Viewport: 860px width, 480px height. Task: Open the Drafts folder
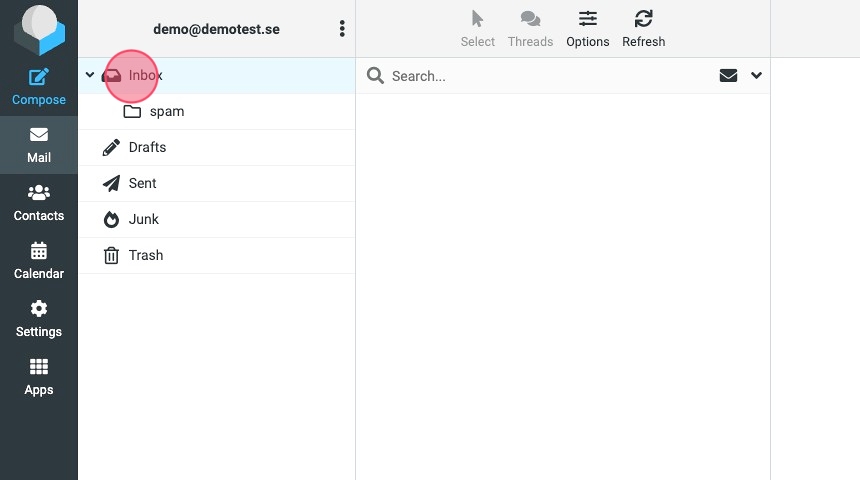tap(147, 147)
